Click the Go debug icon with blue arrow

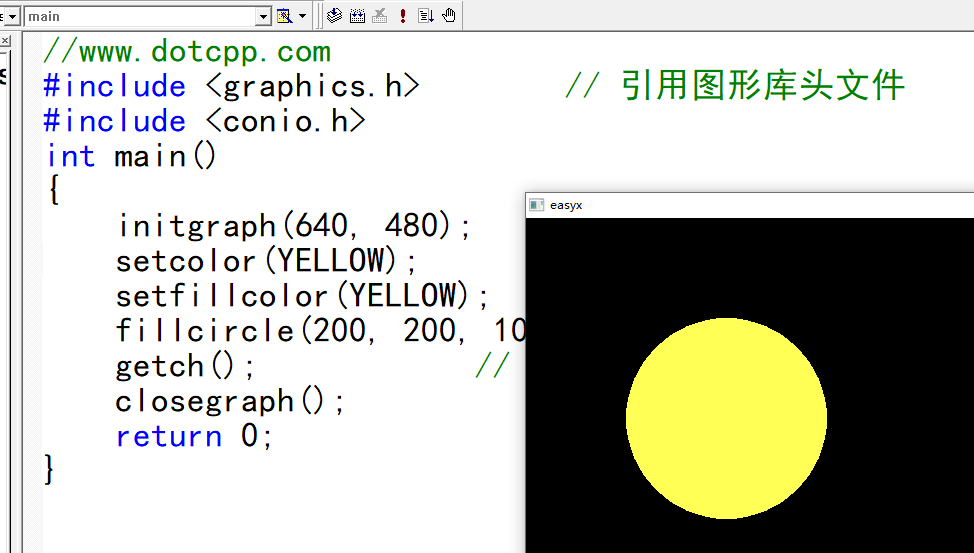(x=426, y=16)
